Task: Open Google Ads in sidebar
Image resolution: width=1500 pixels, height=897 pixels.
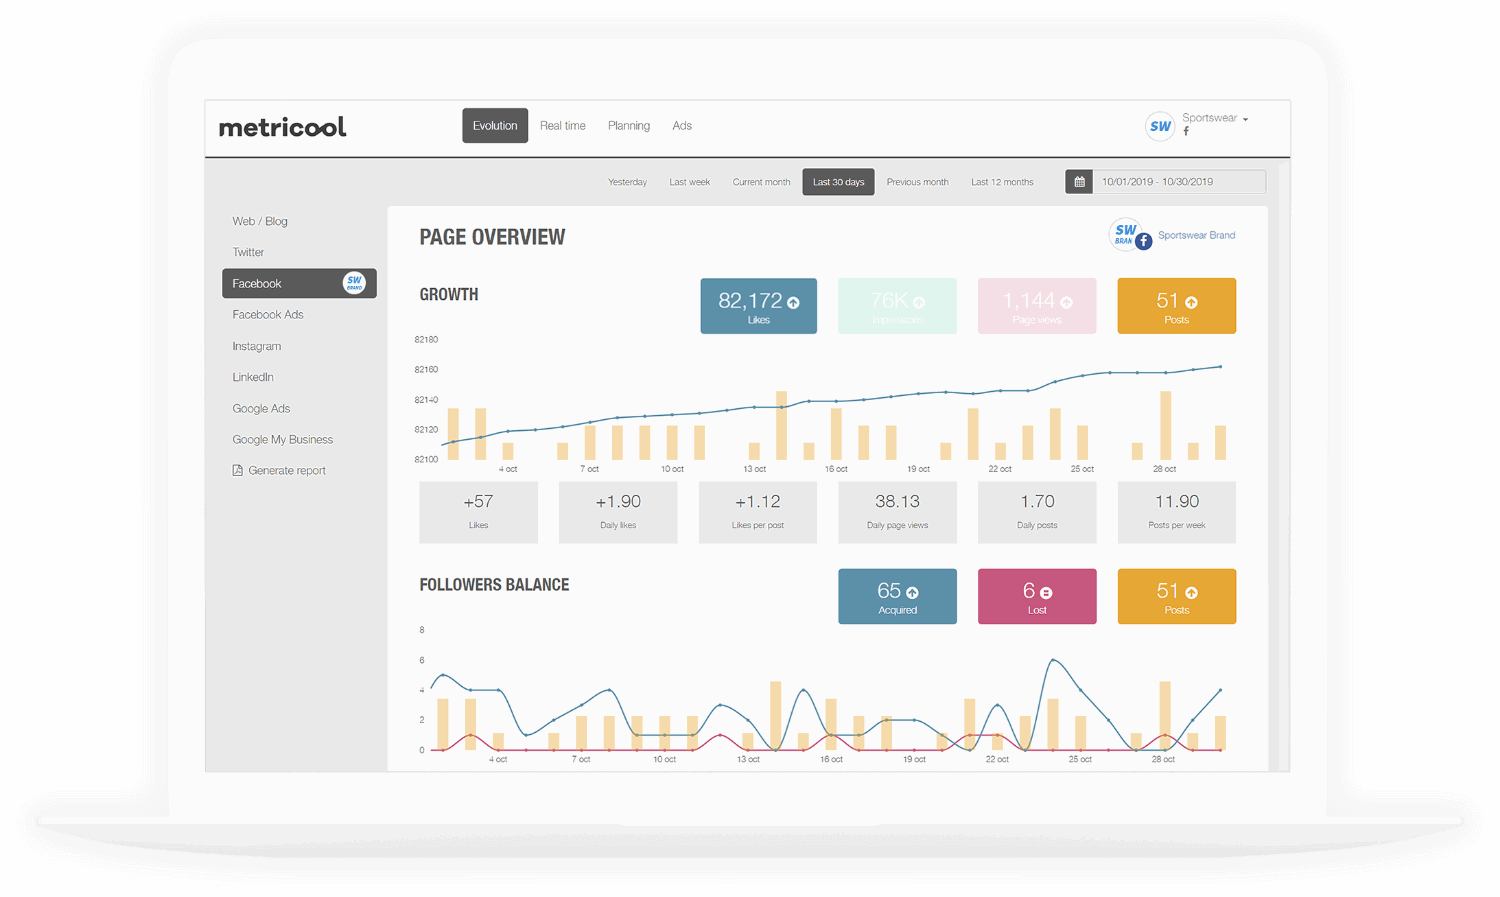Action: point(261,408)
